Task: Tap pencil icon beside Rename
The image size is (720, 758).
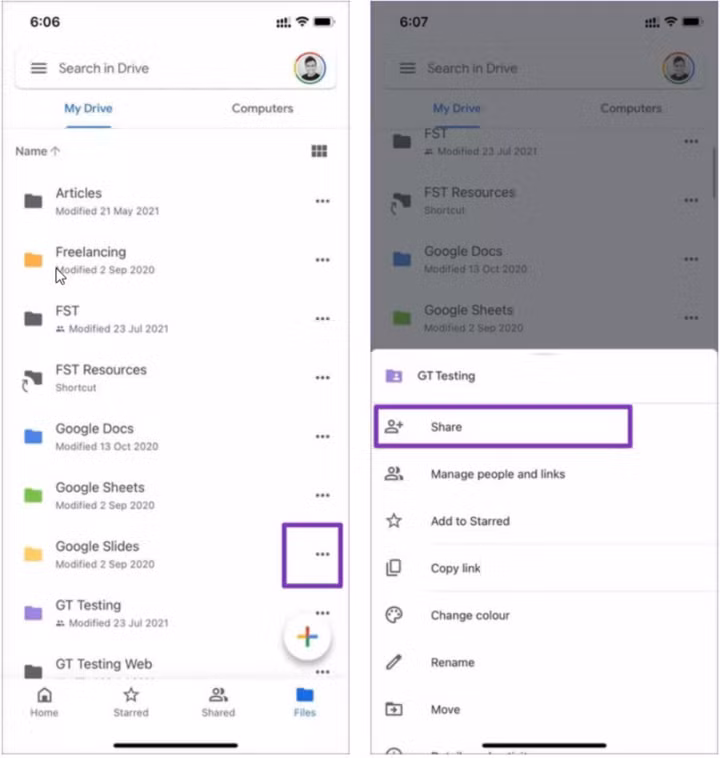Action: pyautogui.click(x=394, y=662)
